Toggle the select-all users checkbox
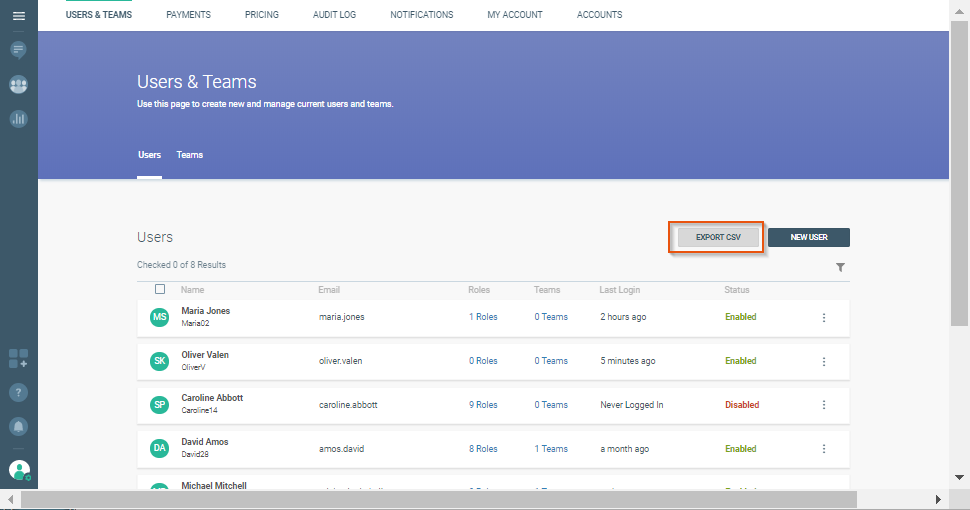The height and width of the screenshot is (510, 970). coord(160,289)
